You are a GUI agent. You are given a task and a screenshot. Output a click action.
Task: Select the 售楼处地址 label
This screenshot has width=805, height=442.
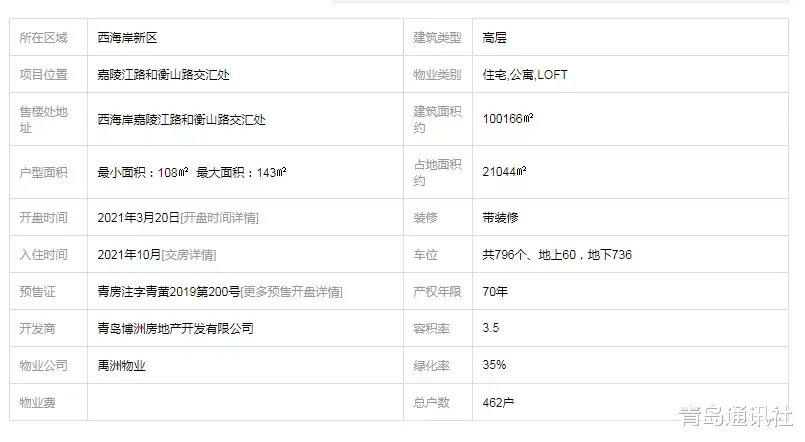click(x=44, y=120)
